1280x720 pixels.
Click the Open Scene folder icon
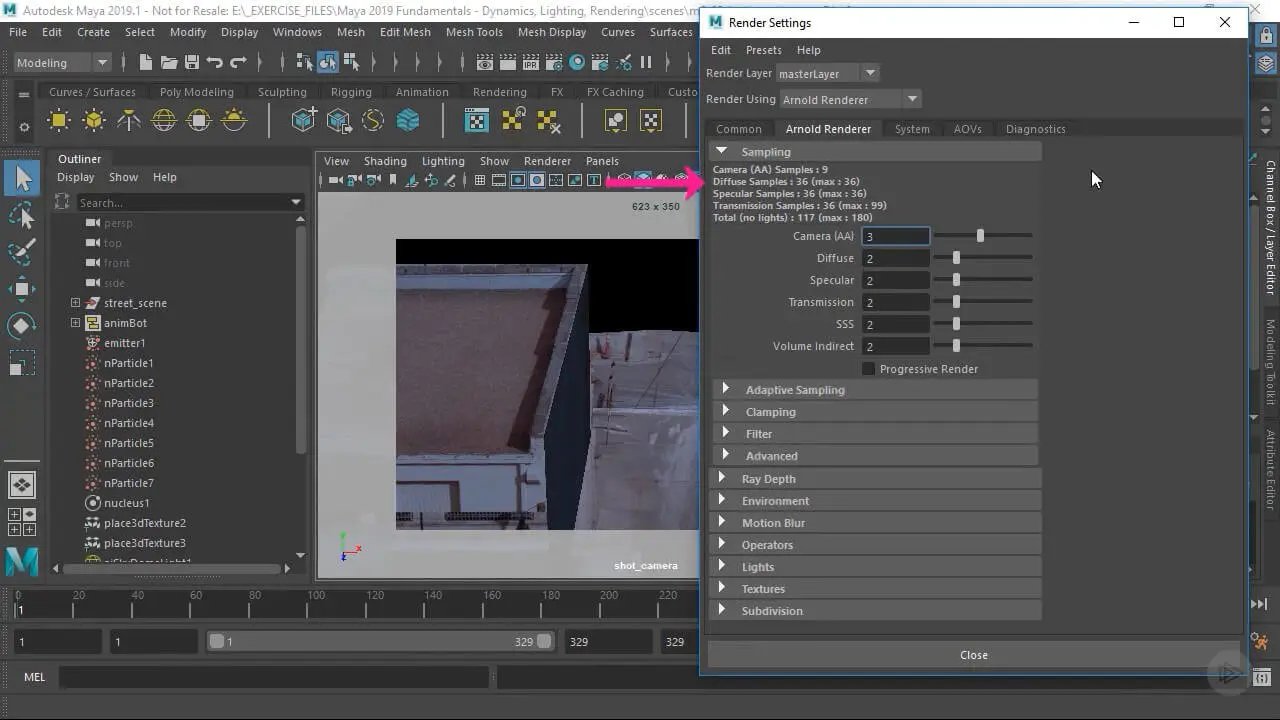click(x=169, y=62)
